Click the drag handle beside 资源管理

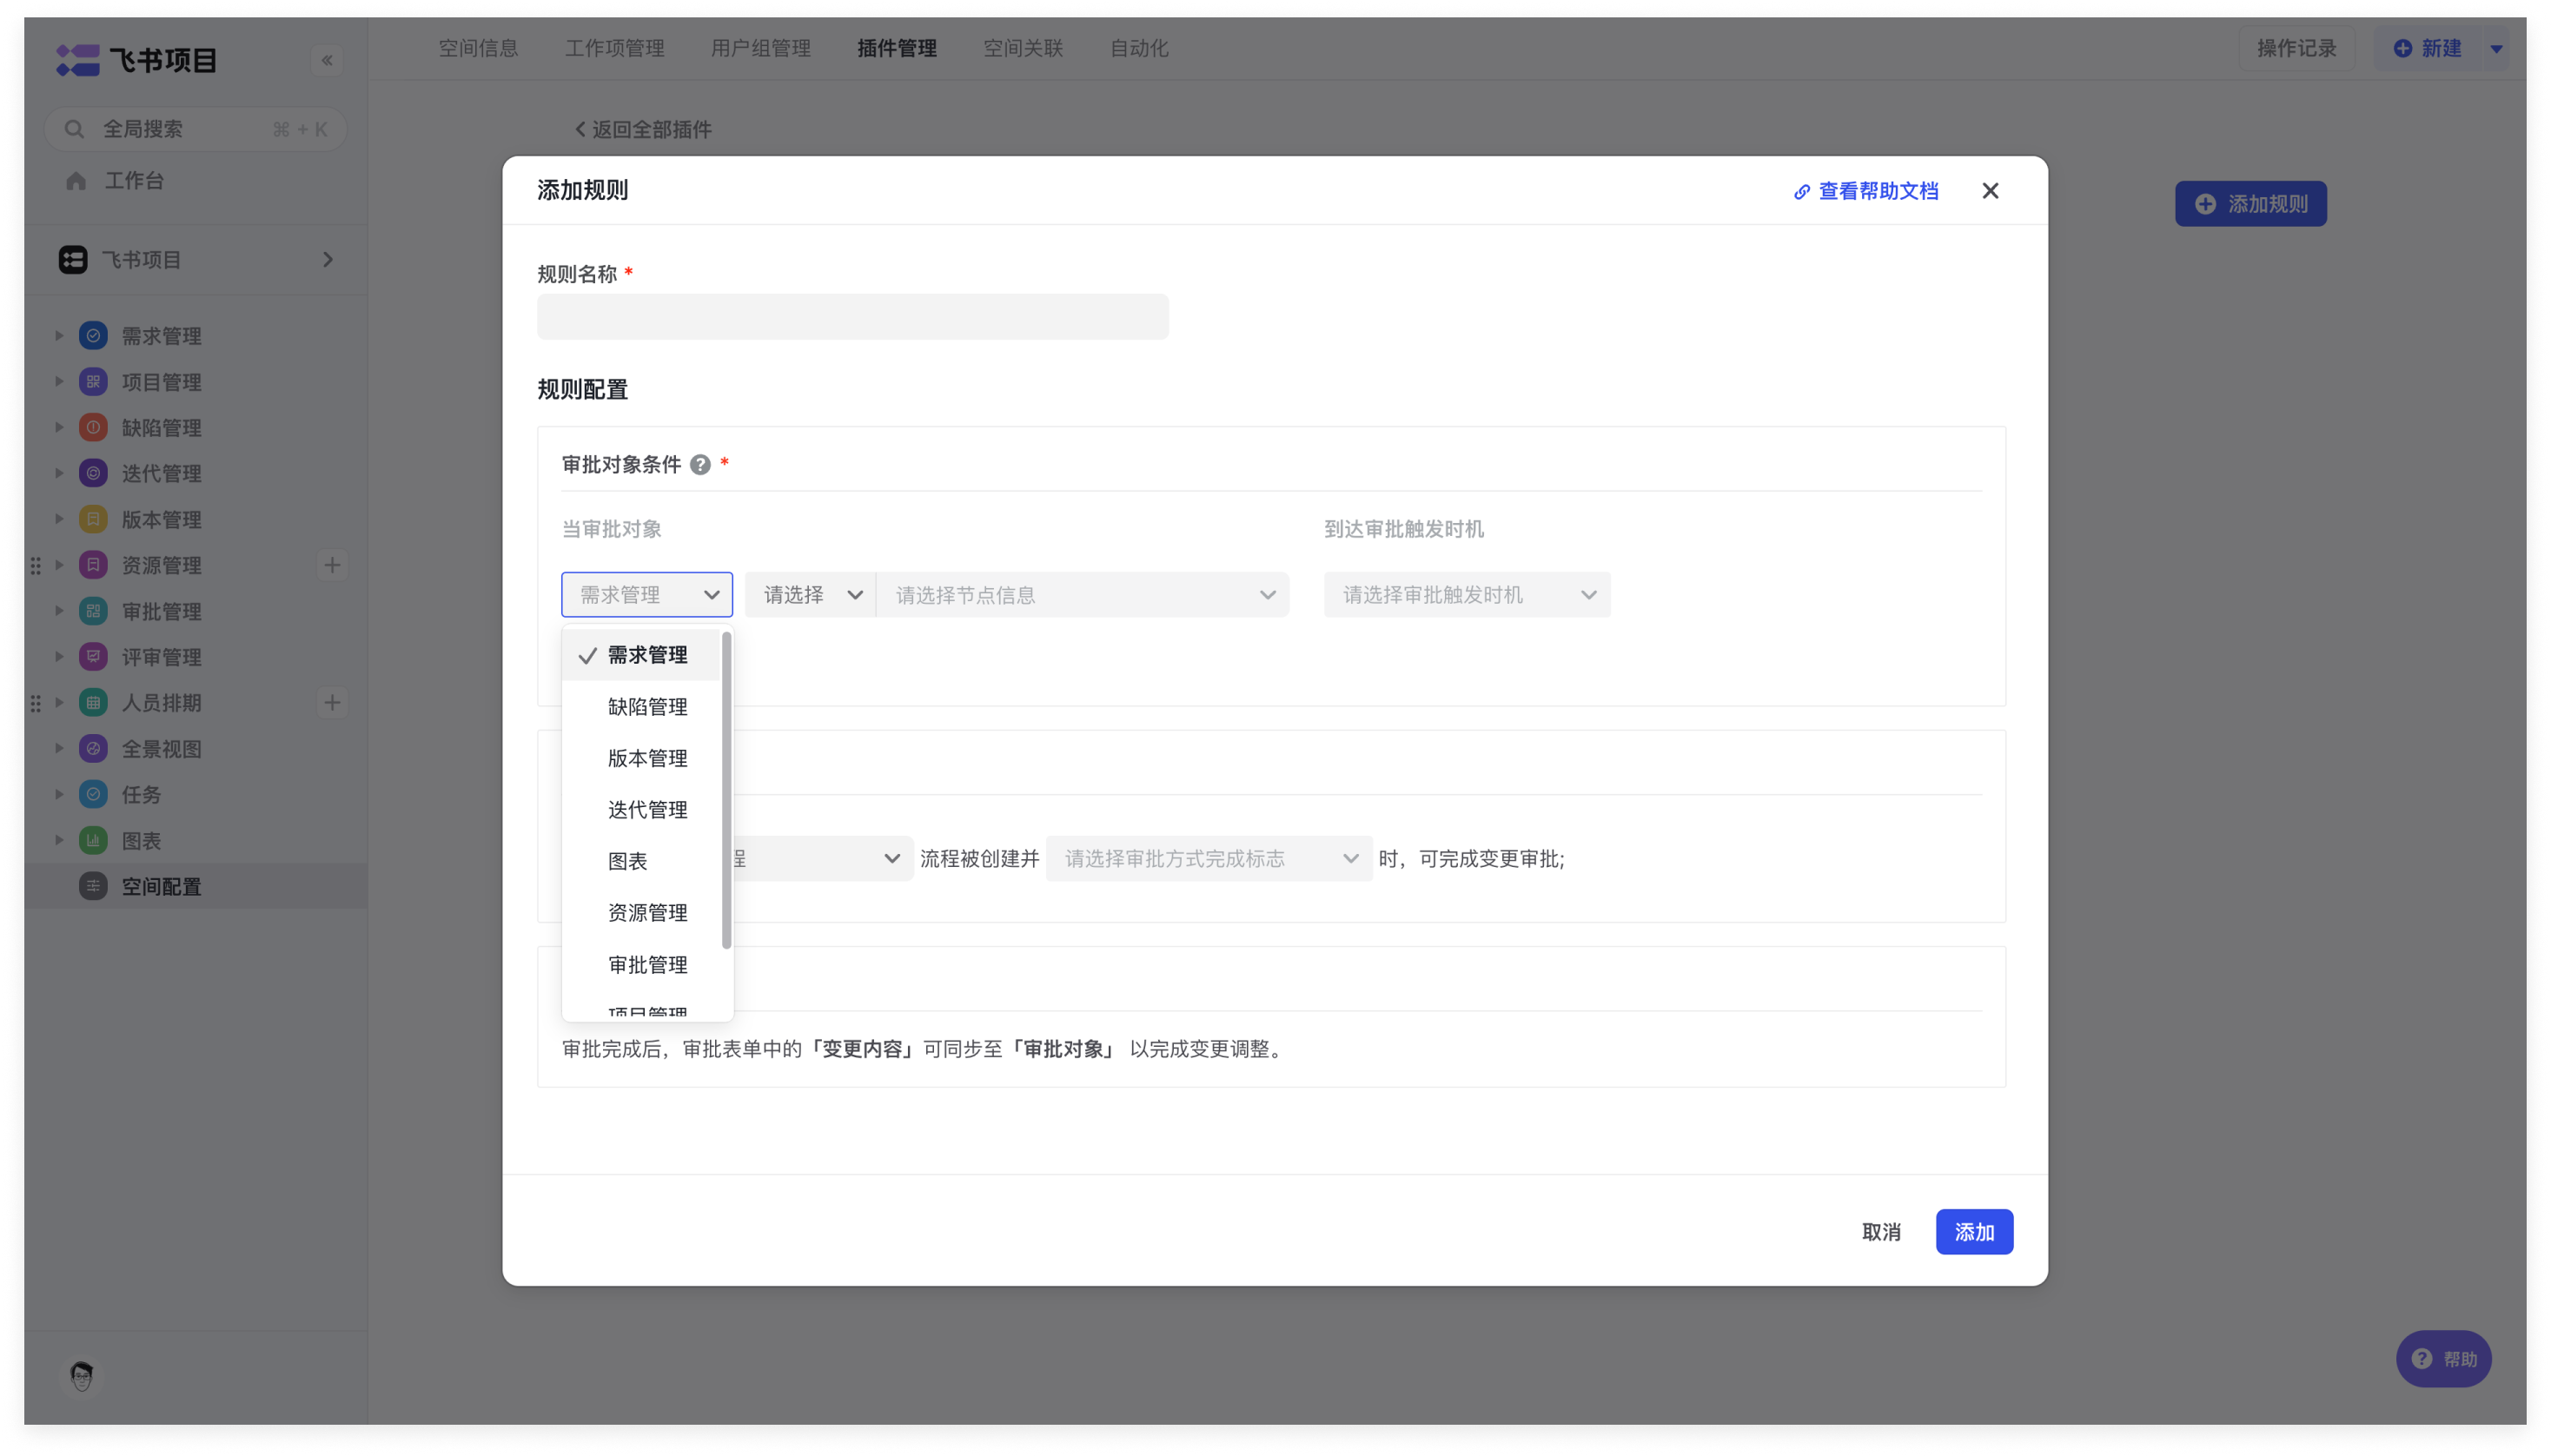[x=36, y=566]
